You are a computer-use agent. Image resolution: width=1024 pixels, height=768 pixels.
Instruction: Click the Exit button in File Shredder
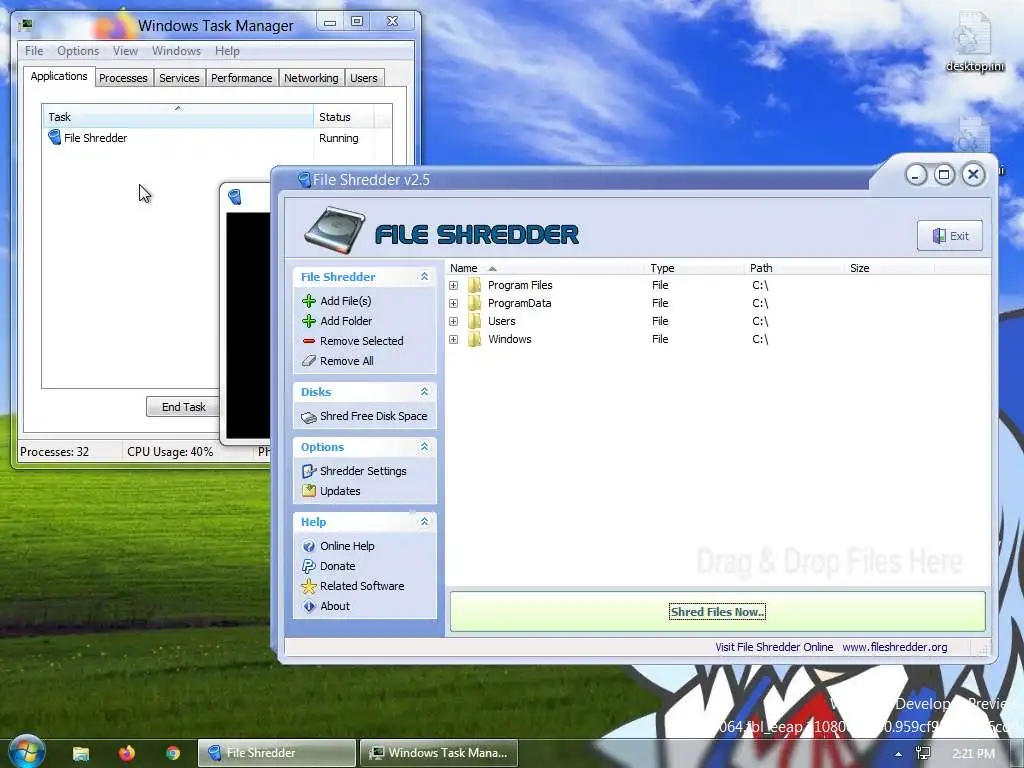tap(950, 236)
